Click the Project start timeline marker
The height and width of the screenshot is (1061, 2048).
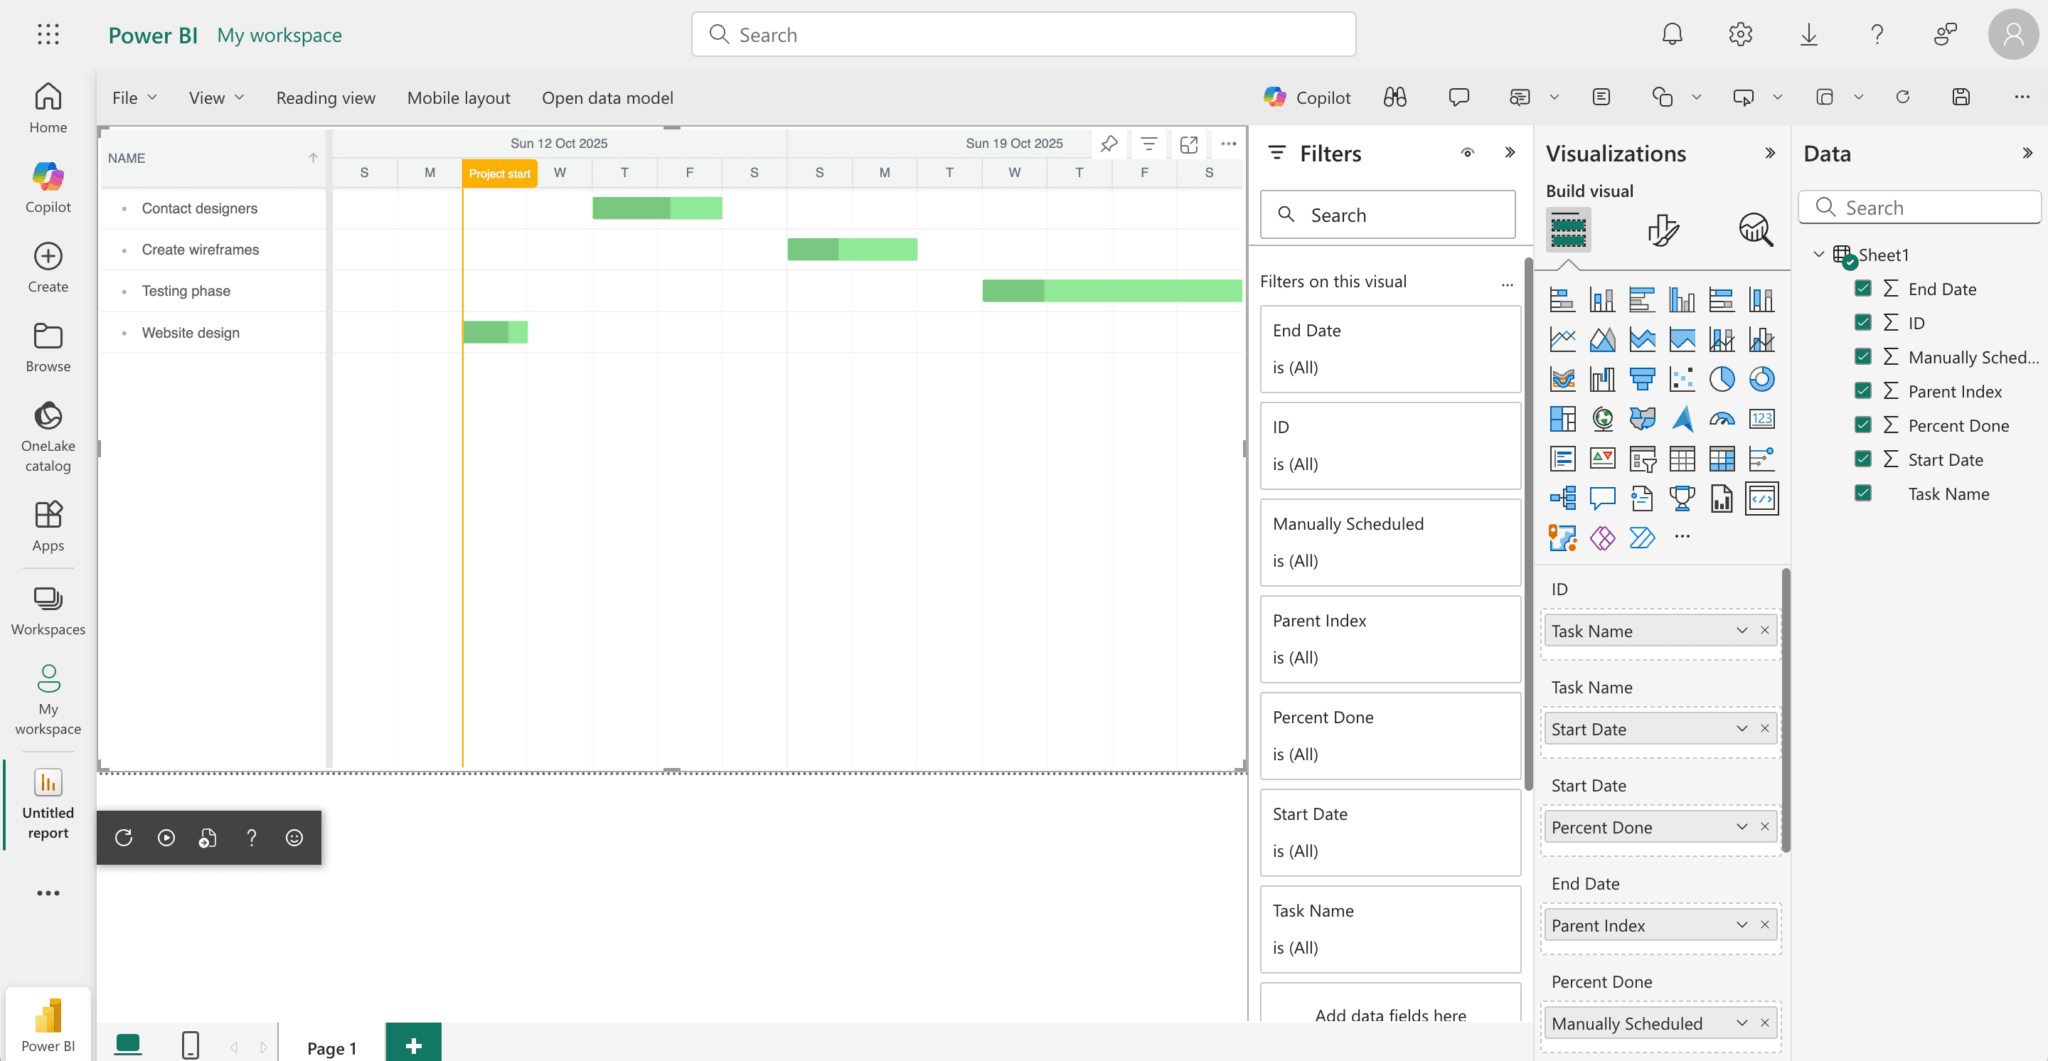(x=500, y=174)
